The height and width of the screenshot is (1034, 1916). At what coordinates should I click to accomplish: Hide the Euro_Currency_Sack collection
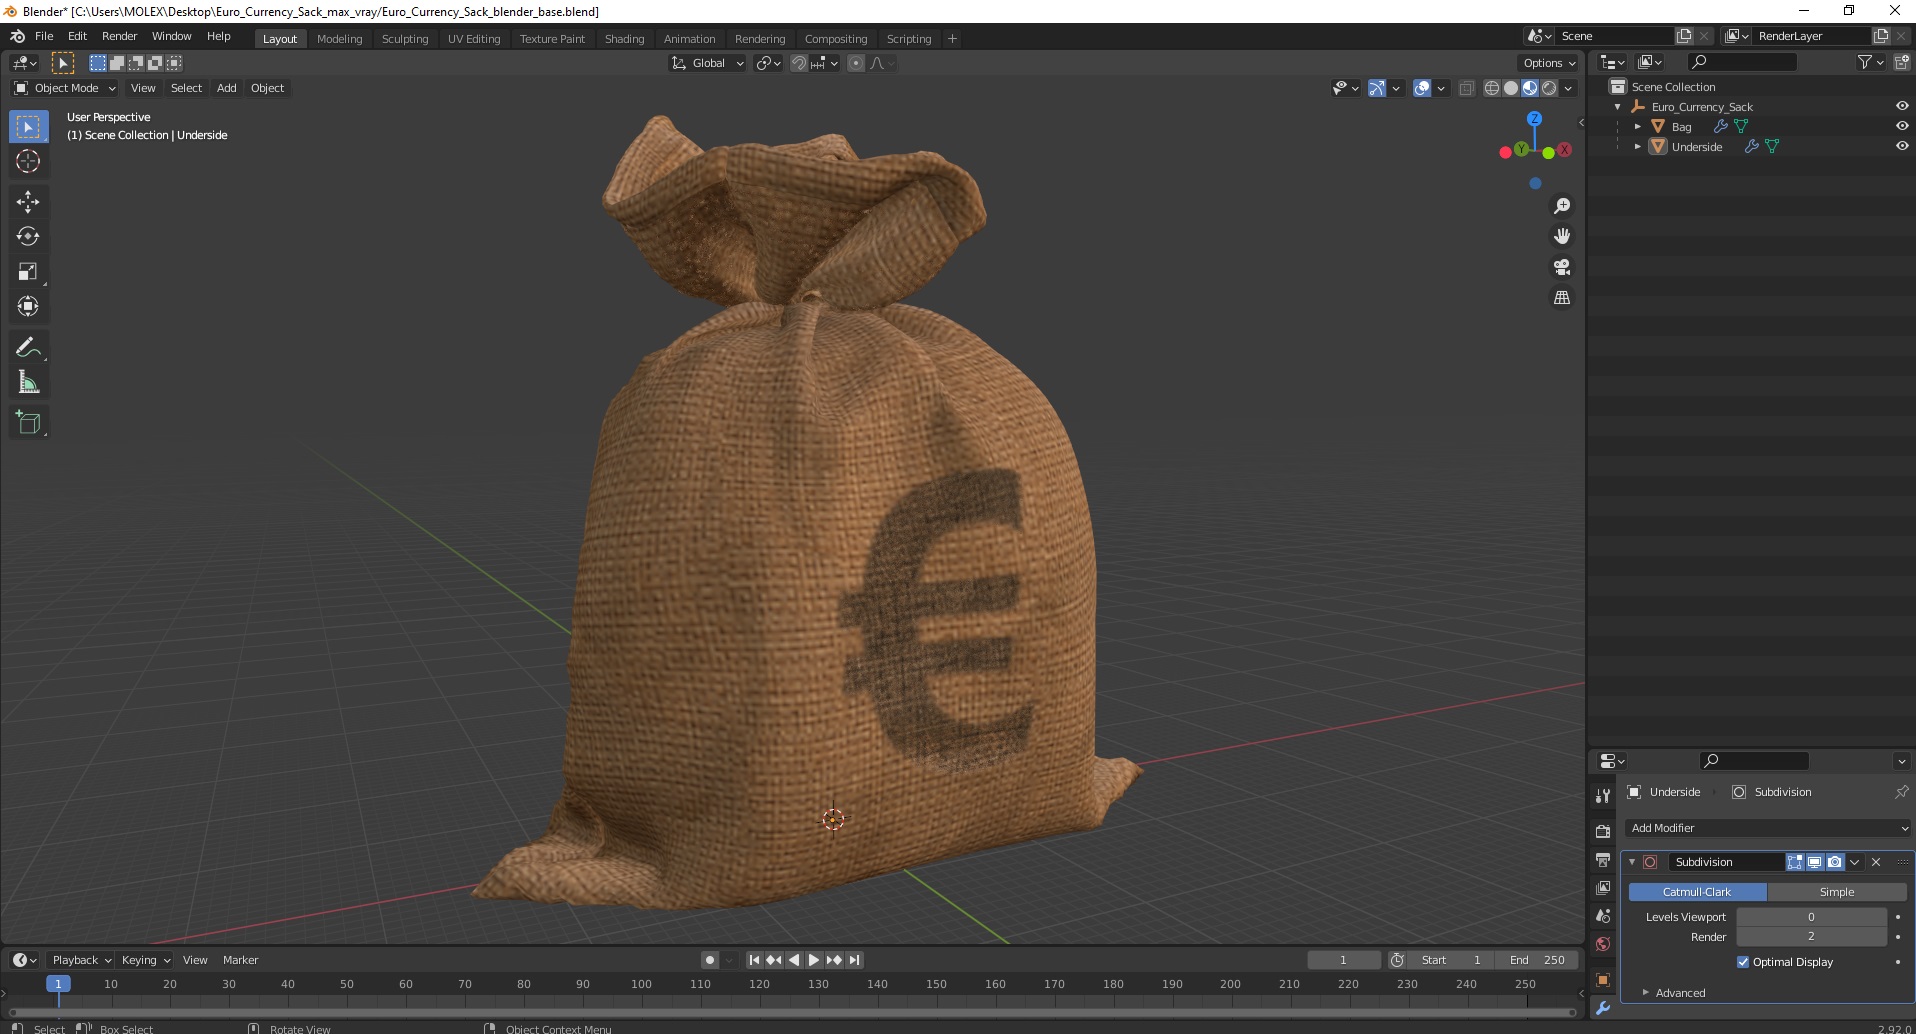click(1902, 106)
